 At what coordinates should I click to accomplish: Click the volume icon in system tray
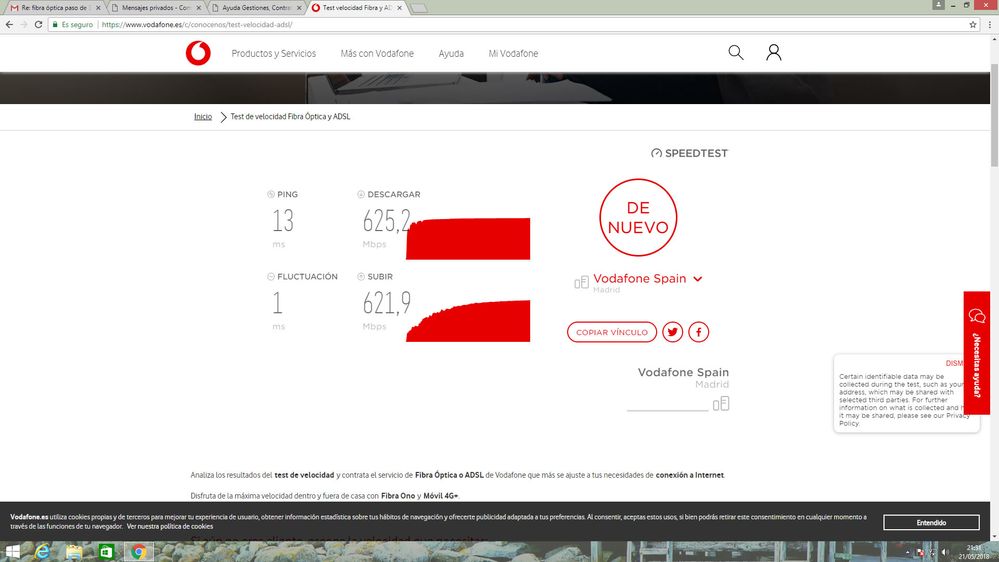pos(944,552)
